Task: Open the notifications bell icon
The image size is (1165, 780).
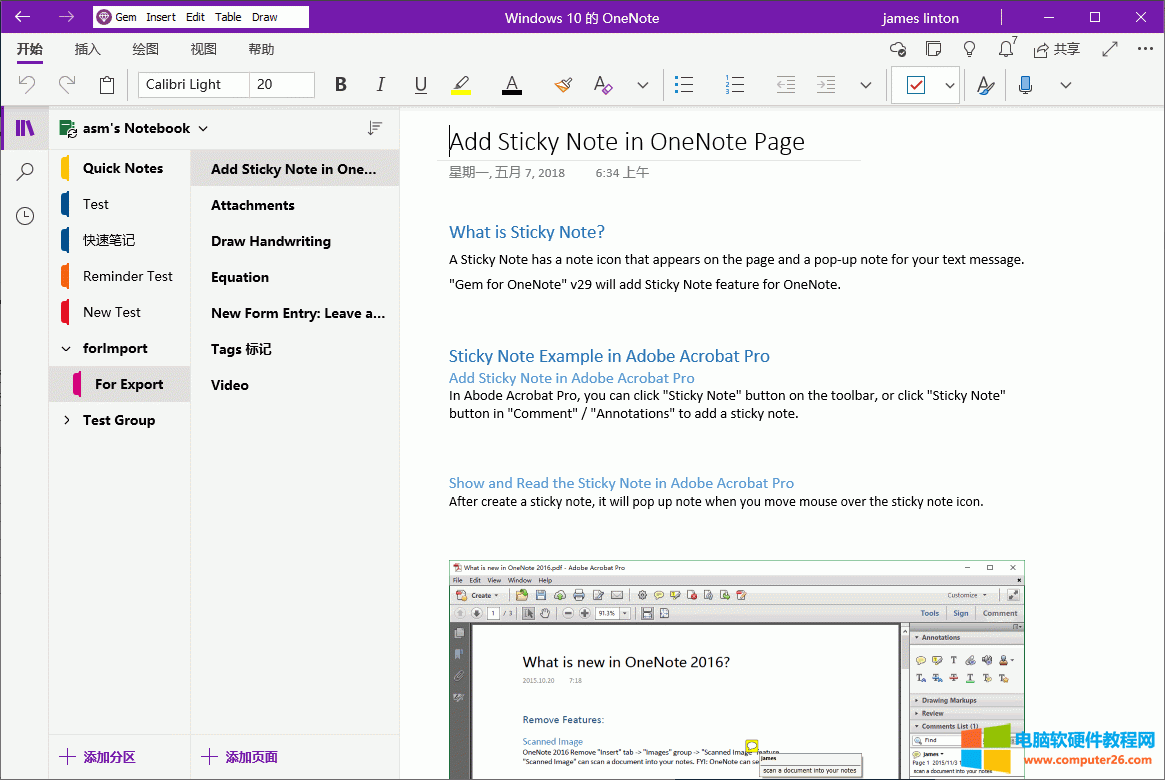Action: pyautogui.click(x=1005, y=48)
